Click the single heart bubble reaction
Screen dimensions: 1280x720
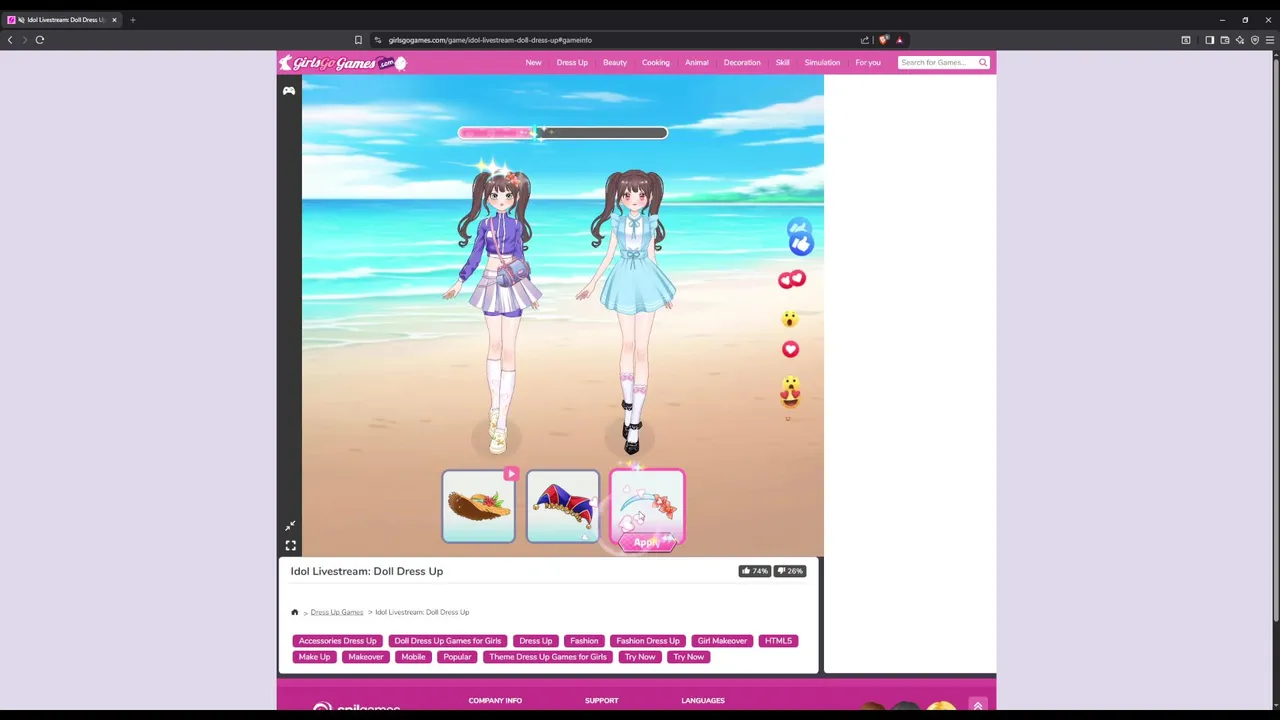coord(790,349)
